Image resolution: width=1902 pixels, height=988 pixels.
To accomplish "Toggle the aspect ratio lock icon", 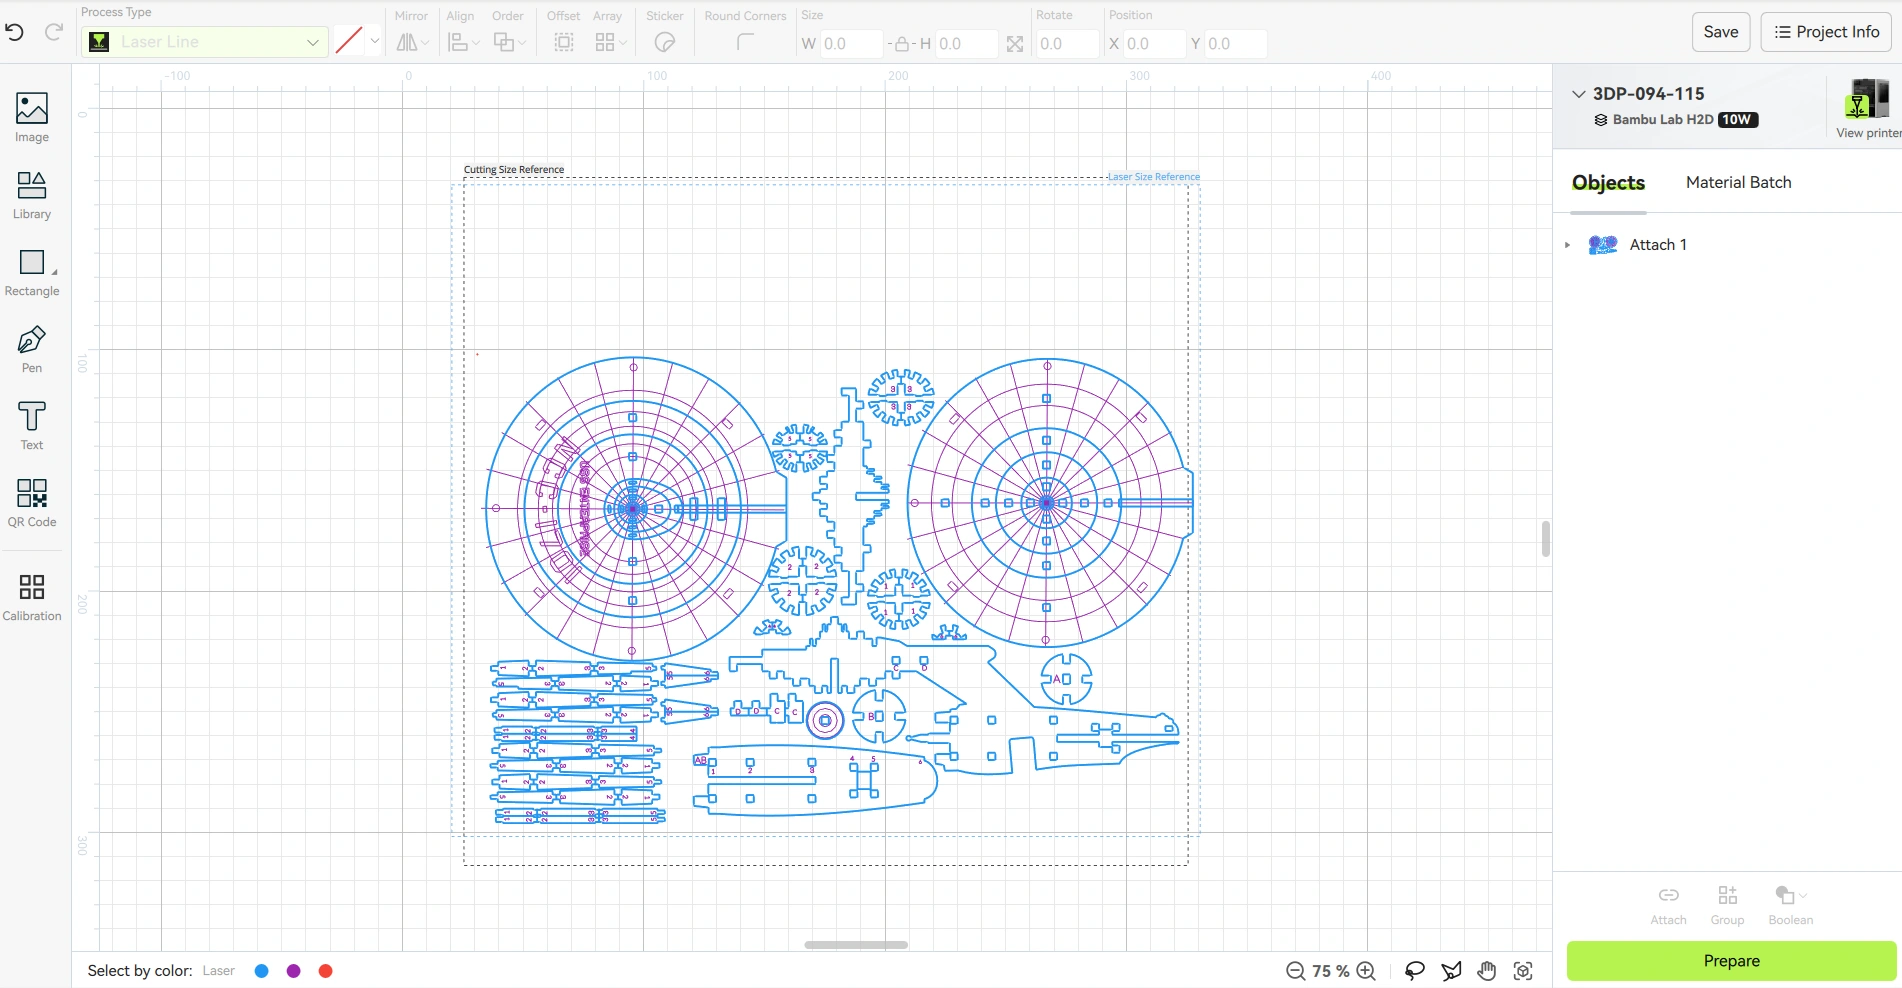I will coord(901,44).
